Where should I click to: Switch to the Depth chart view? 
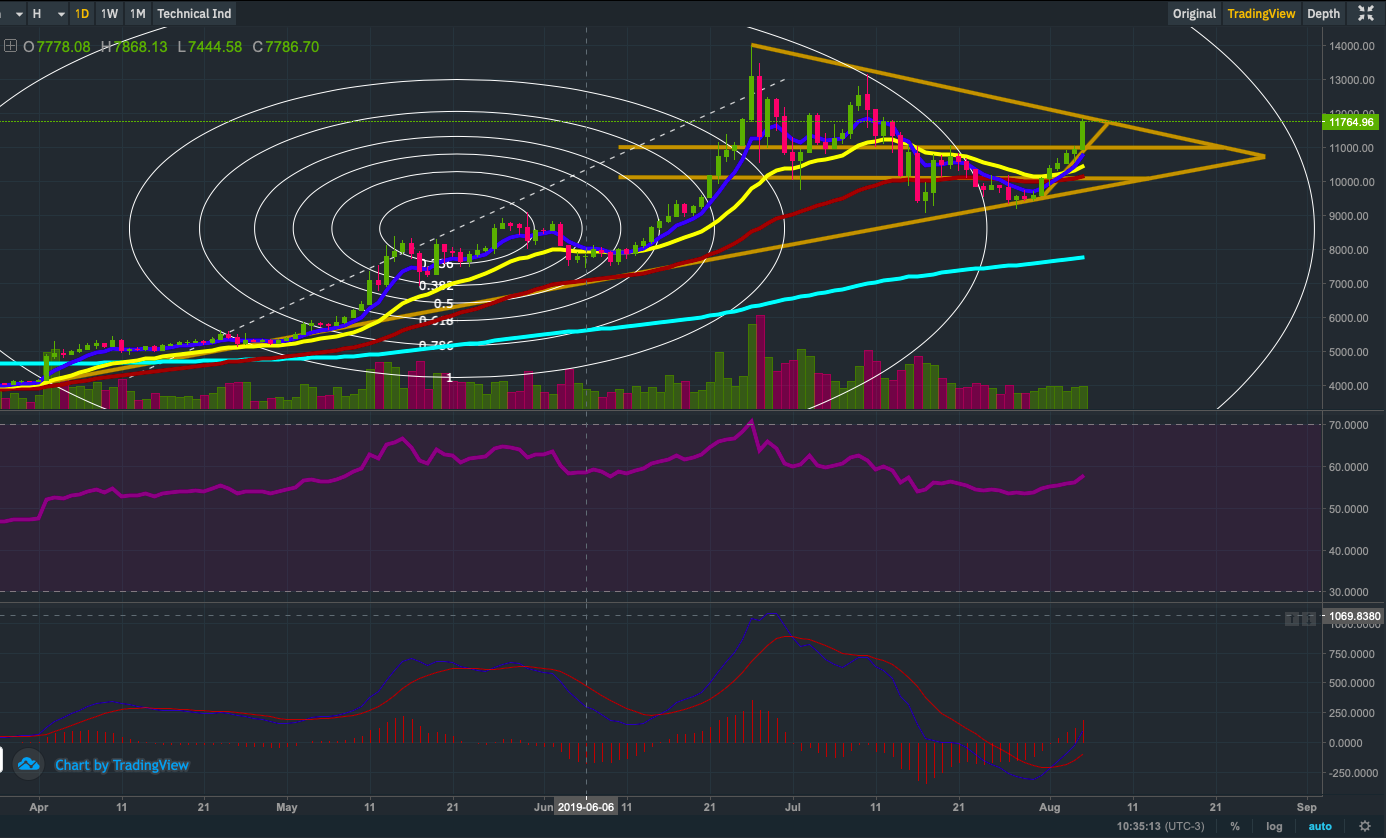point(1323,14)
